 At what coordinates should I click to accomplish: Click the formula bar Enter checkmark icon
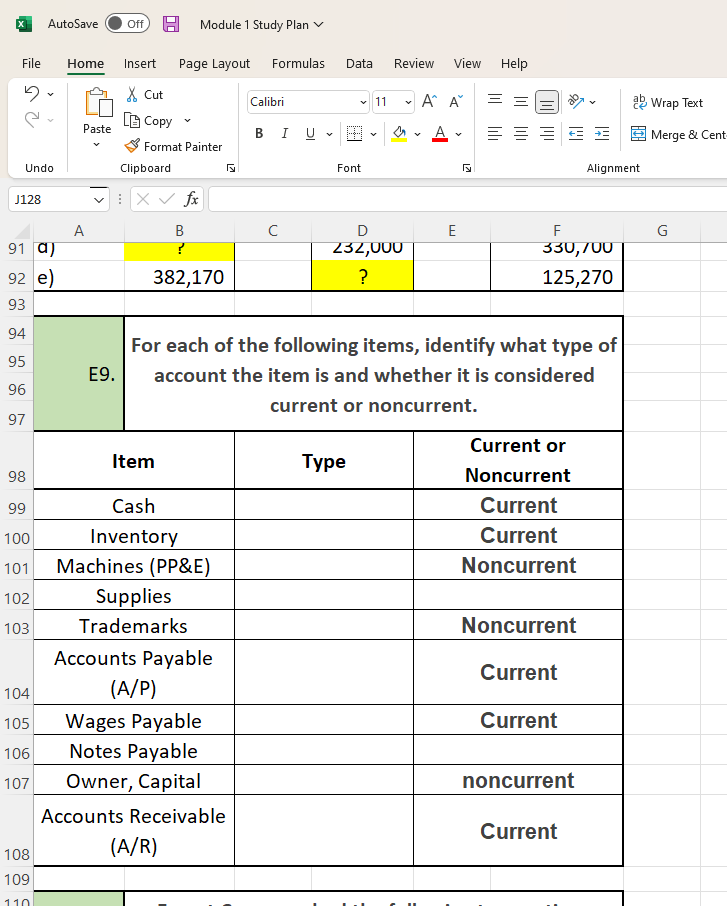coord(166,199)
